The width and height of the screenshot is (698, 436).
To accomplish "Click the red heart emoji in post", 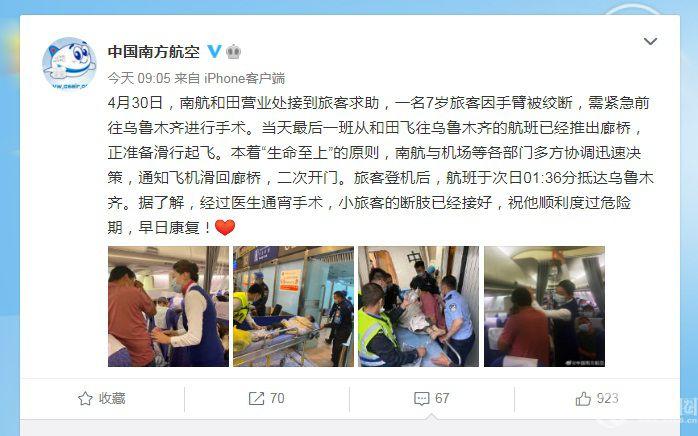I will coord(225,228).
